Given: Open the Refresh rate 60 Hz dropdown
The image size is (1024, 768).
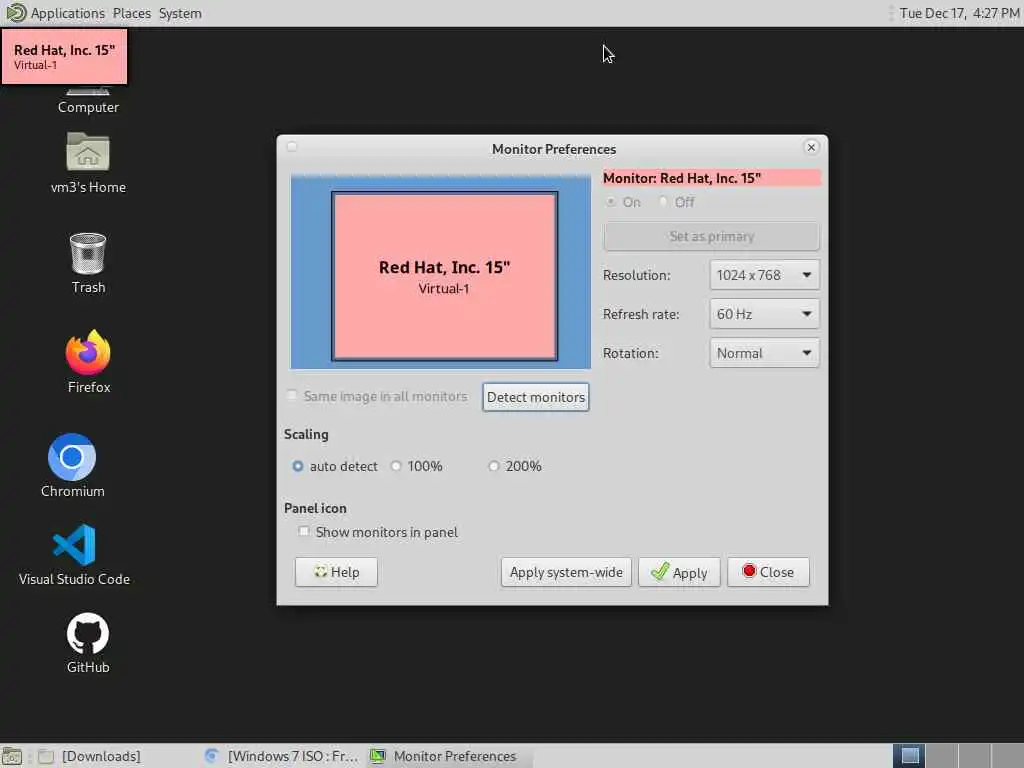Looking at the screenshot, I should tap(764, 314).
